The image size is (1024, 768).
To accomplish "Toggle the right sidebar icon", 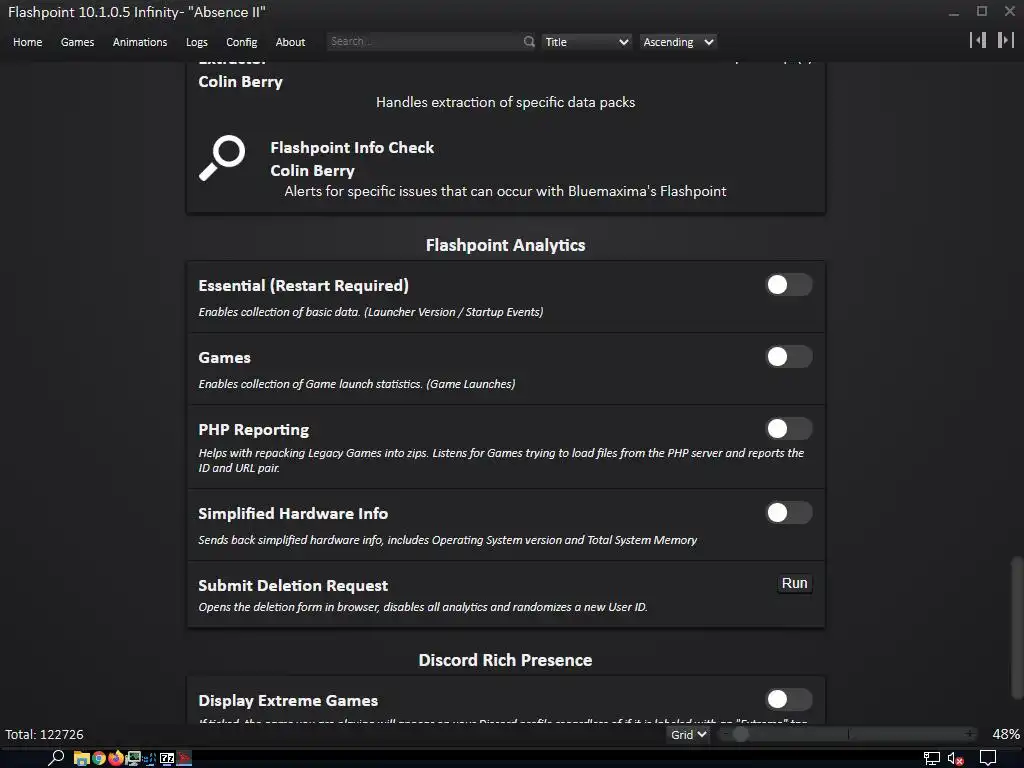I will (1005, 40).
